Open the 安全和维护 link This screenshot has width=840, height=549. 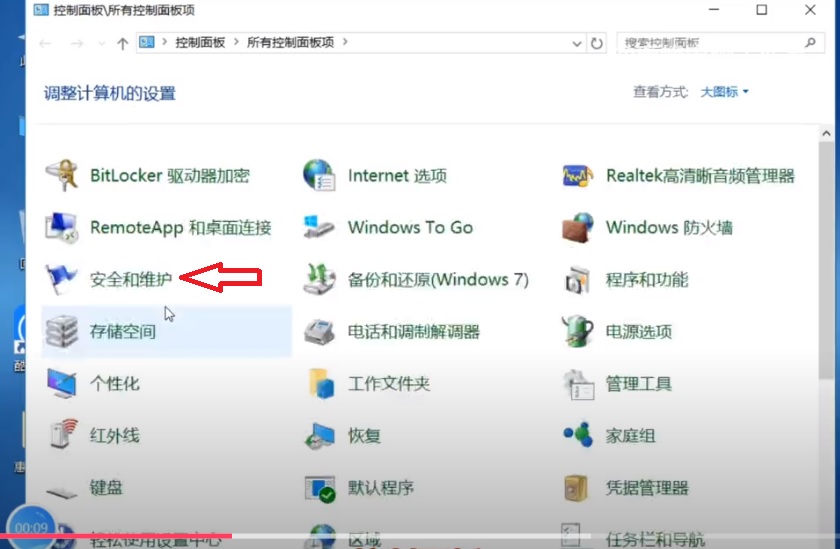tap(131, 280)
